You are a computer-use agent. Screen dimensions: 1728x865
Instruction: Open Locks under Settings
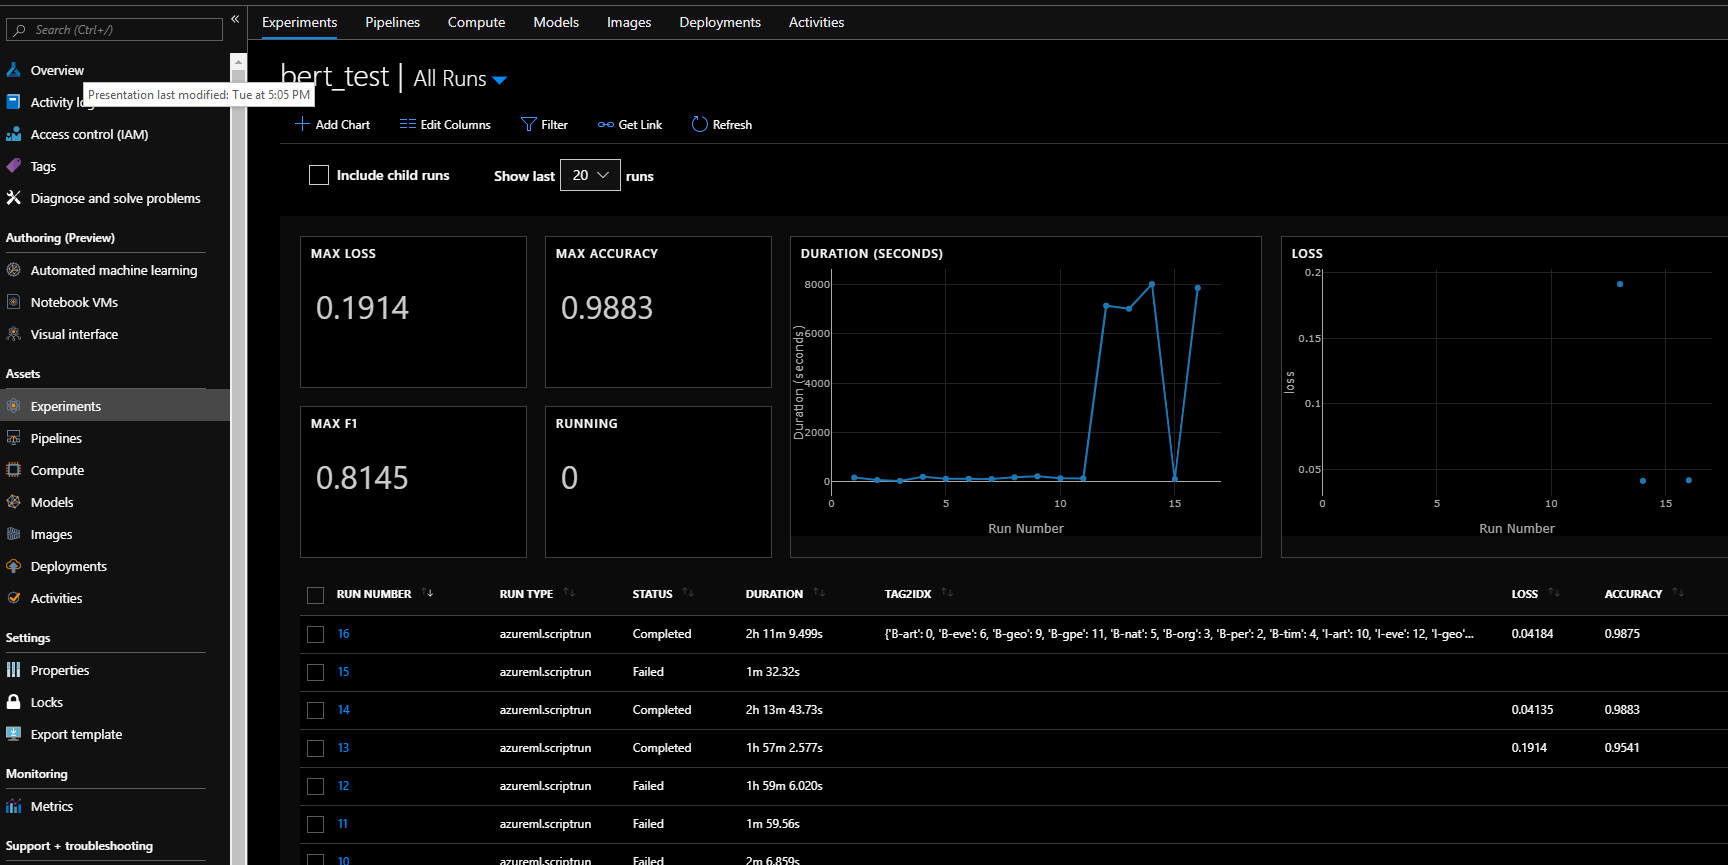coord(46,702)
